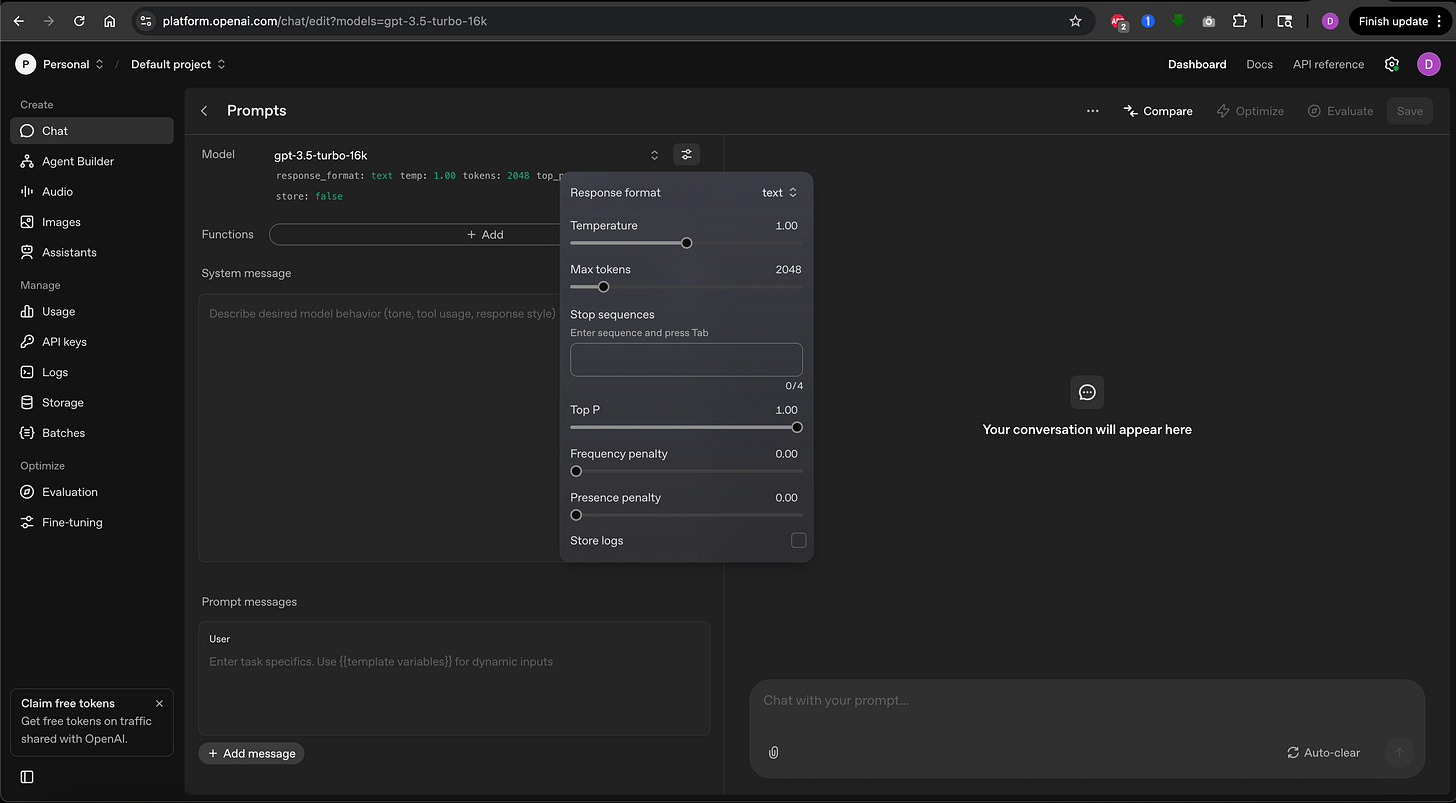The image size is (1456, 803).
Task: Open the Chat page in sidebar
Action: click(92, 131)
